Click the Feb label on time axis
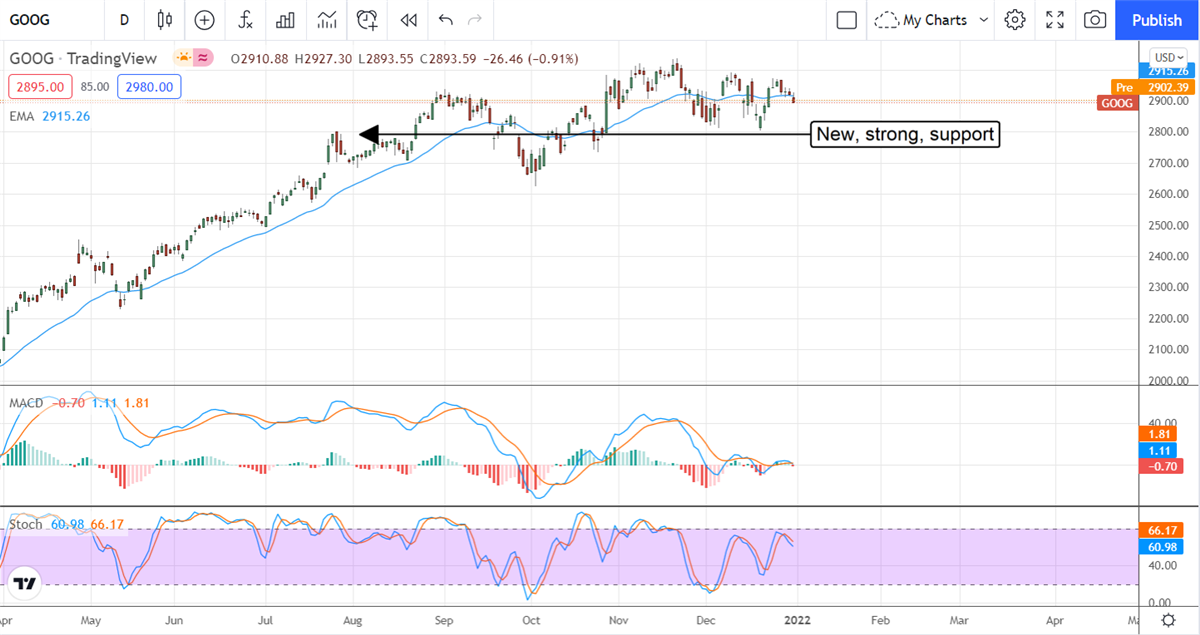Viewport: 1200px width, 635px height. pyautogui.click(x=881, y=620)
